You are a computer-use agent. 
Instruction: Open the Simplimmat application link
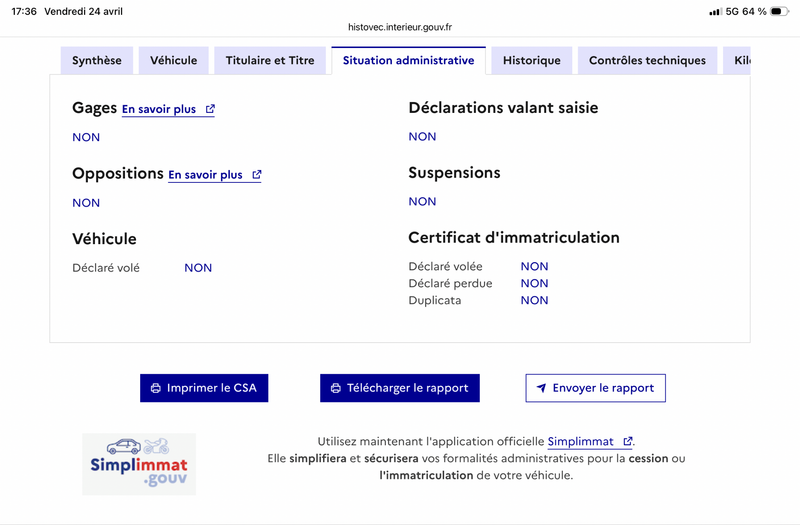point(581,442)
